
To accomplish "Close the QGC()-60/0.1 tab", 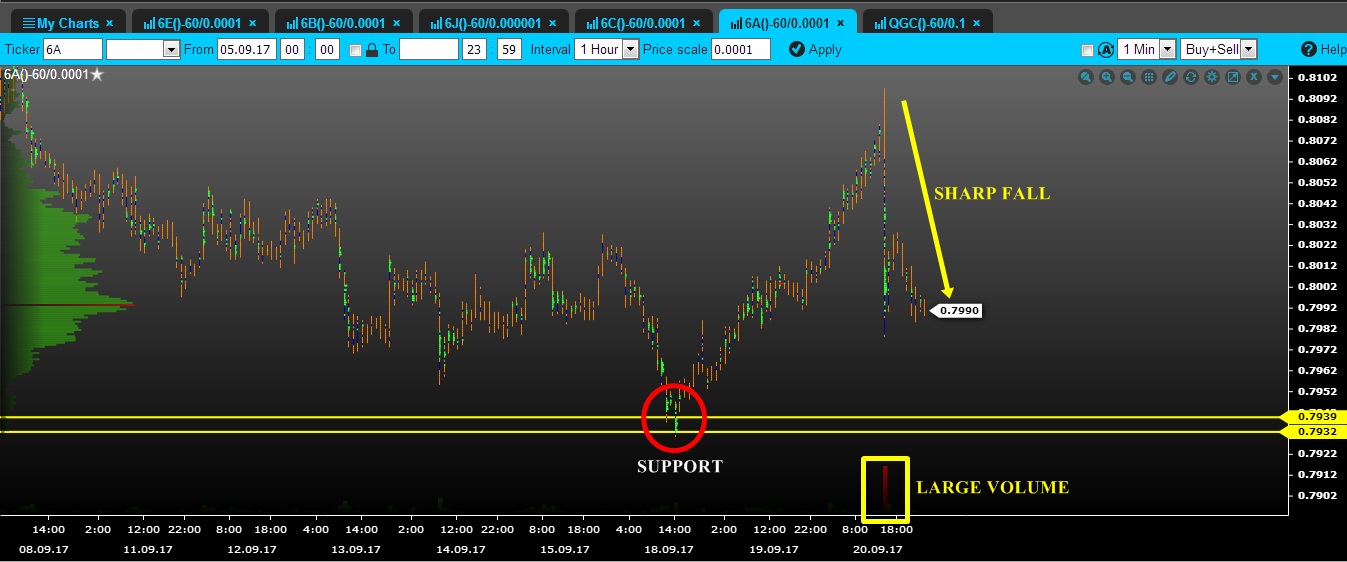I will click(975, 23).
